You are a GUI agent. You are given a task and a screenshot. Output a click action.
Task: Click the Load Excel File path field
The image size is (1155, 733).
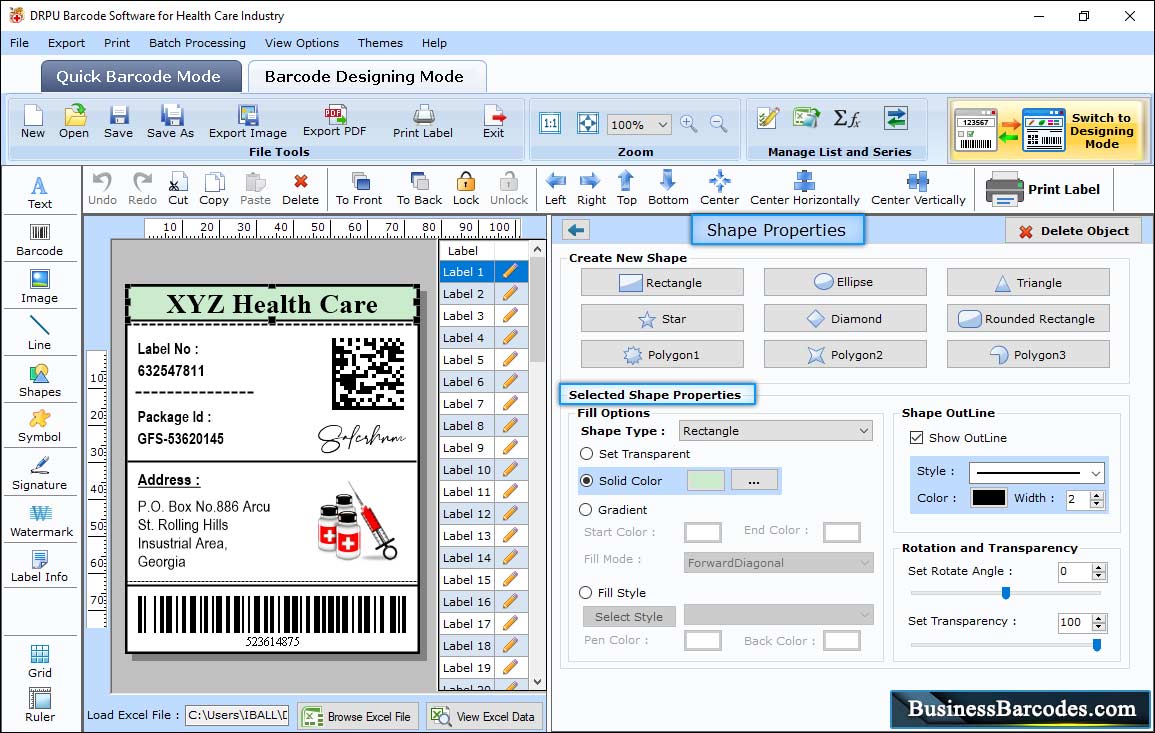237,715
